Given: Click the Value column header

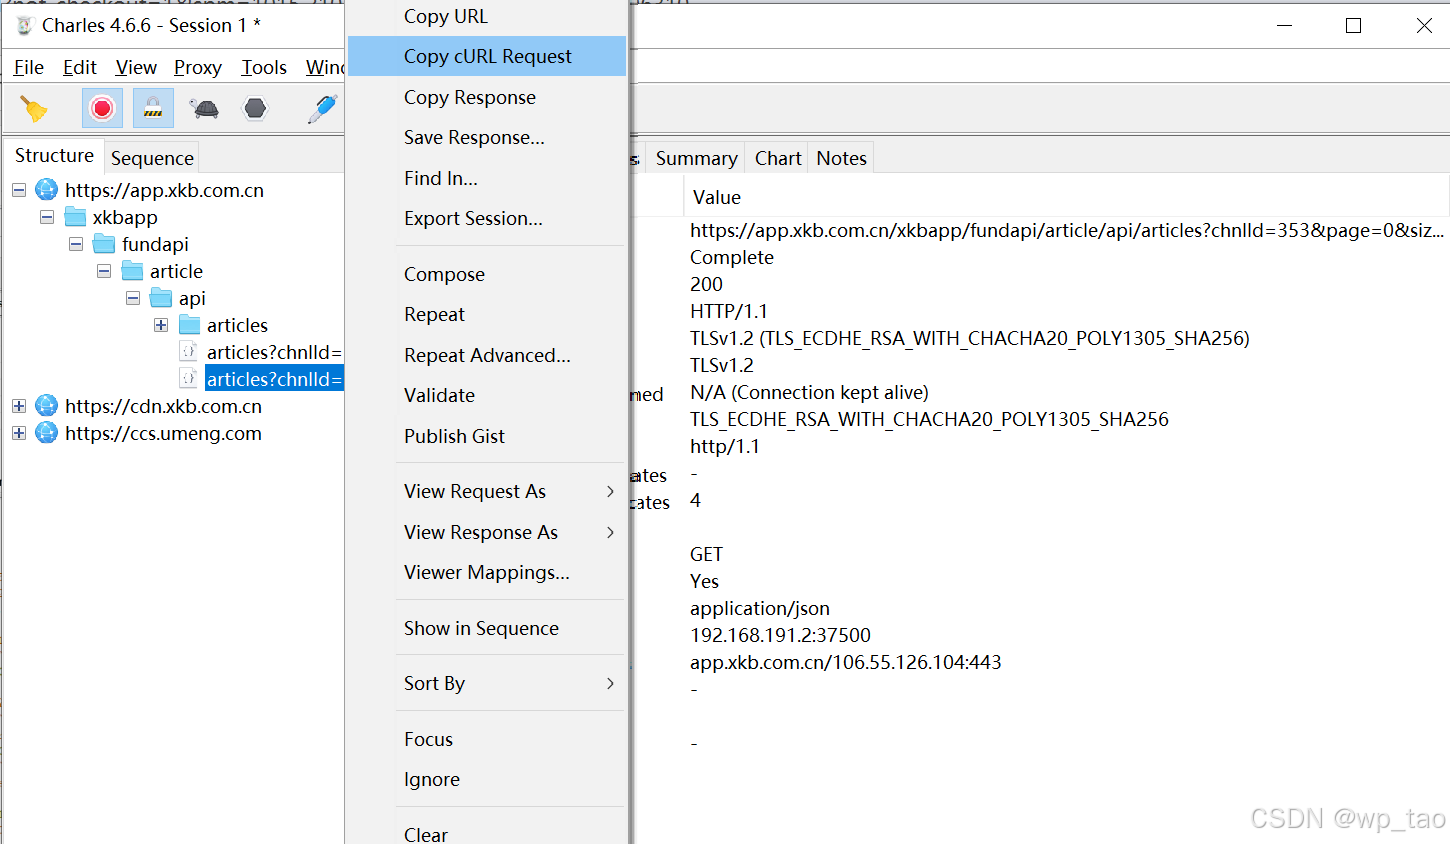Looking at the screenshot, I should pos(1066,197).
